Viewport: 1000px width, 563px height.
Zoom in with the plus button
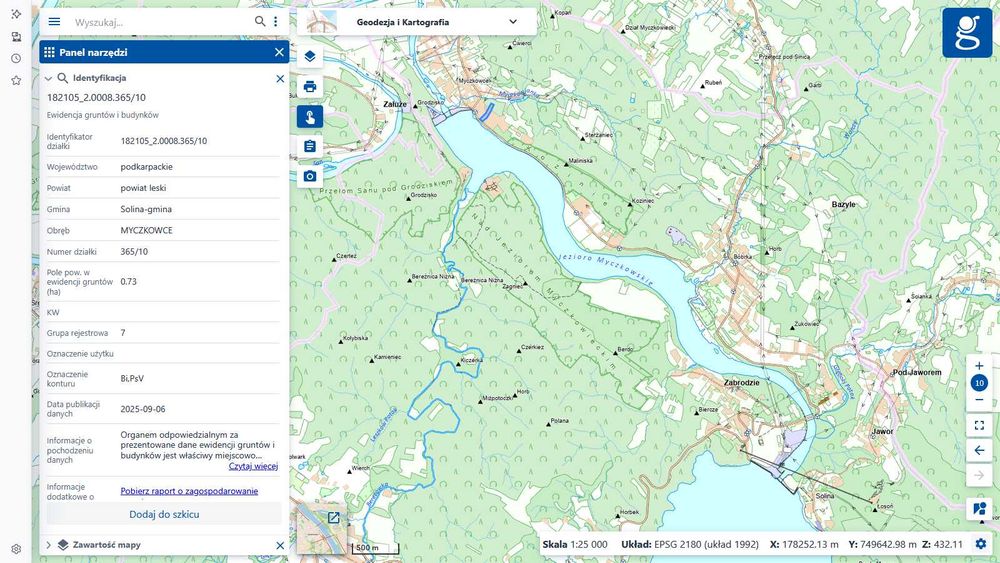pos(980,366)
